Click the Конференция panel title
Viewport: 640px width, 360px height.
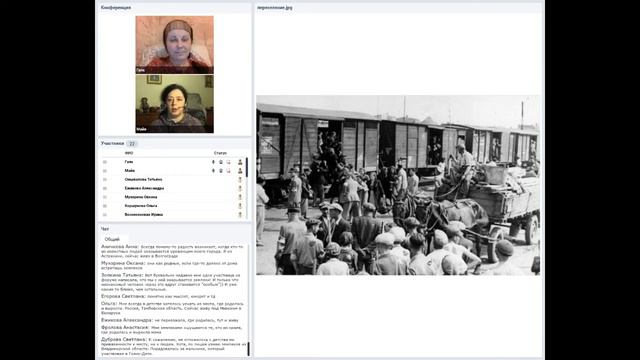point(116,7)
